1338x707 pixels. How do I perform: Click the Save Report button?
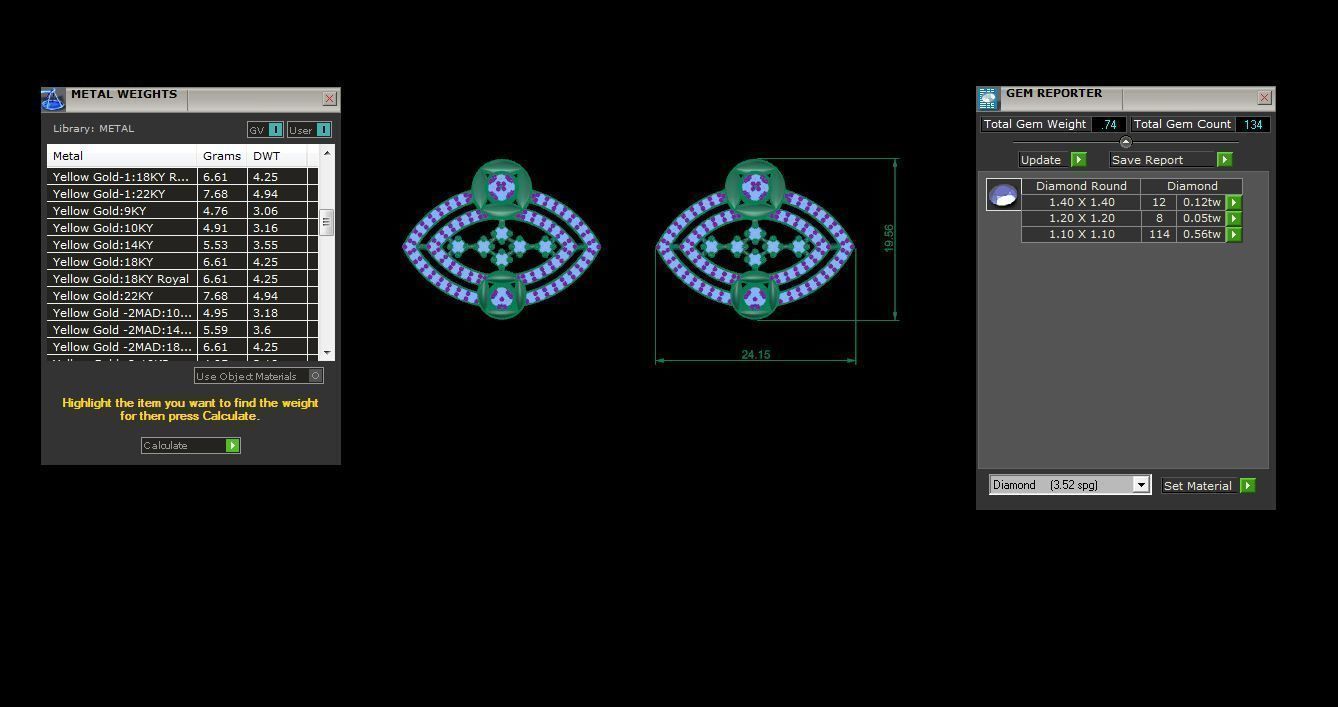pyautogui.click(x=1162, y=160)
